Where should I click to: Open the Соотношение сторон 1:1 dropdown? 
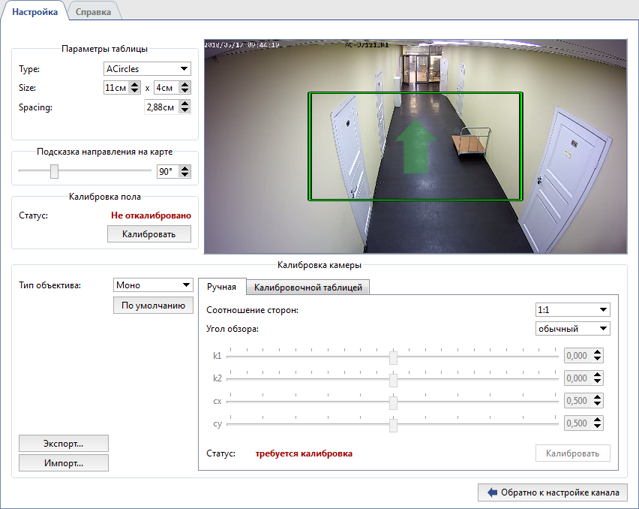point(572,310)
